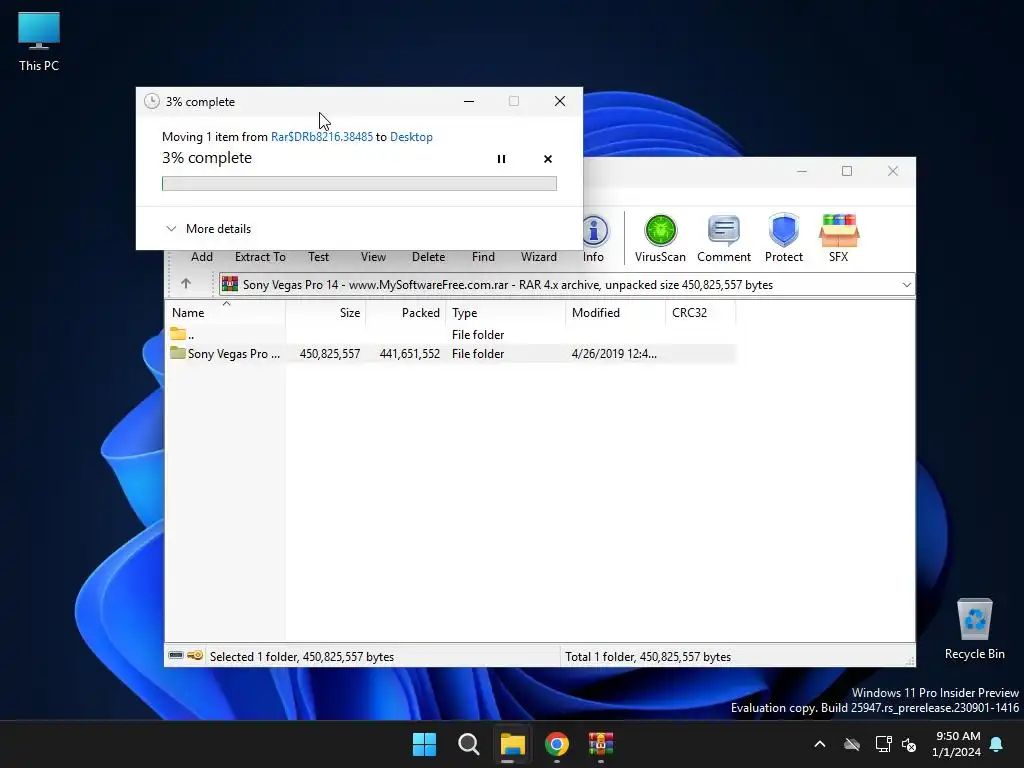
Task: Open the Comment tool in WinRAR
Action: tap(724, 239)
